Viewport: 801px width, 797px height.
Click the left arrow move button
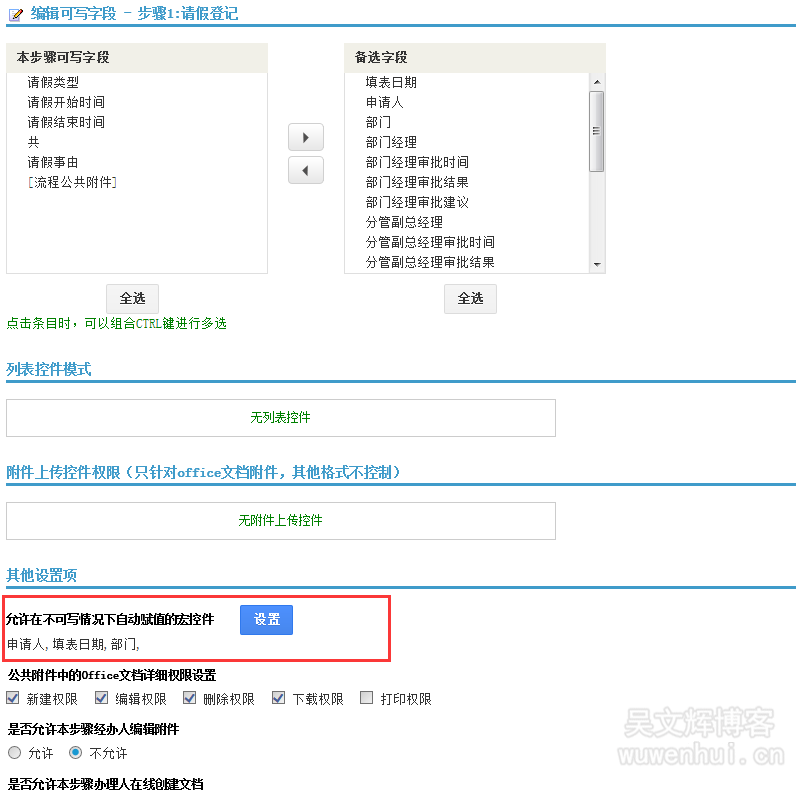(305, 171)
